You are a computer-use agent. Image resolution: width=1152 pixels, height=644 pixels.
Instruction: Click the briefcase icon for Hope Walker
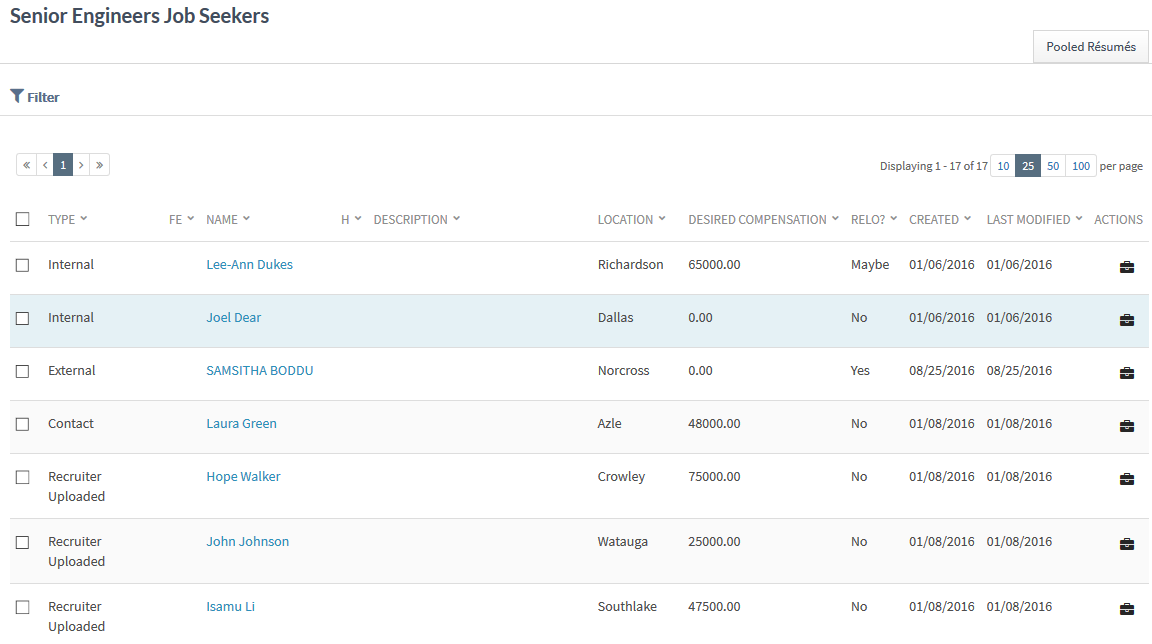(x=1126, y=479)
